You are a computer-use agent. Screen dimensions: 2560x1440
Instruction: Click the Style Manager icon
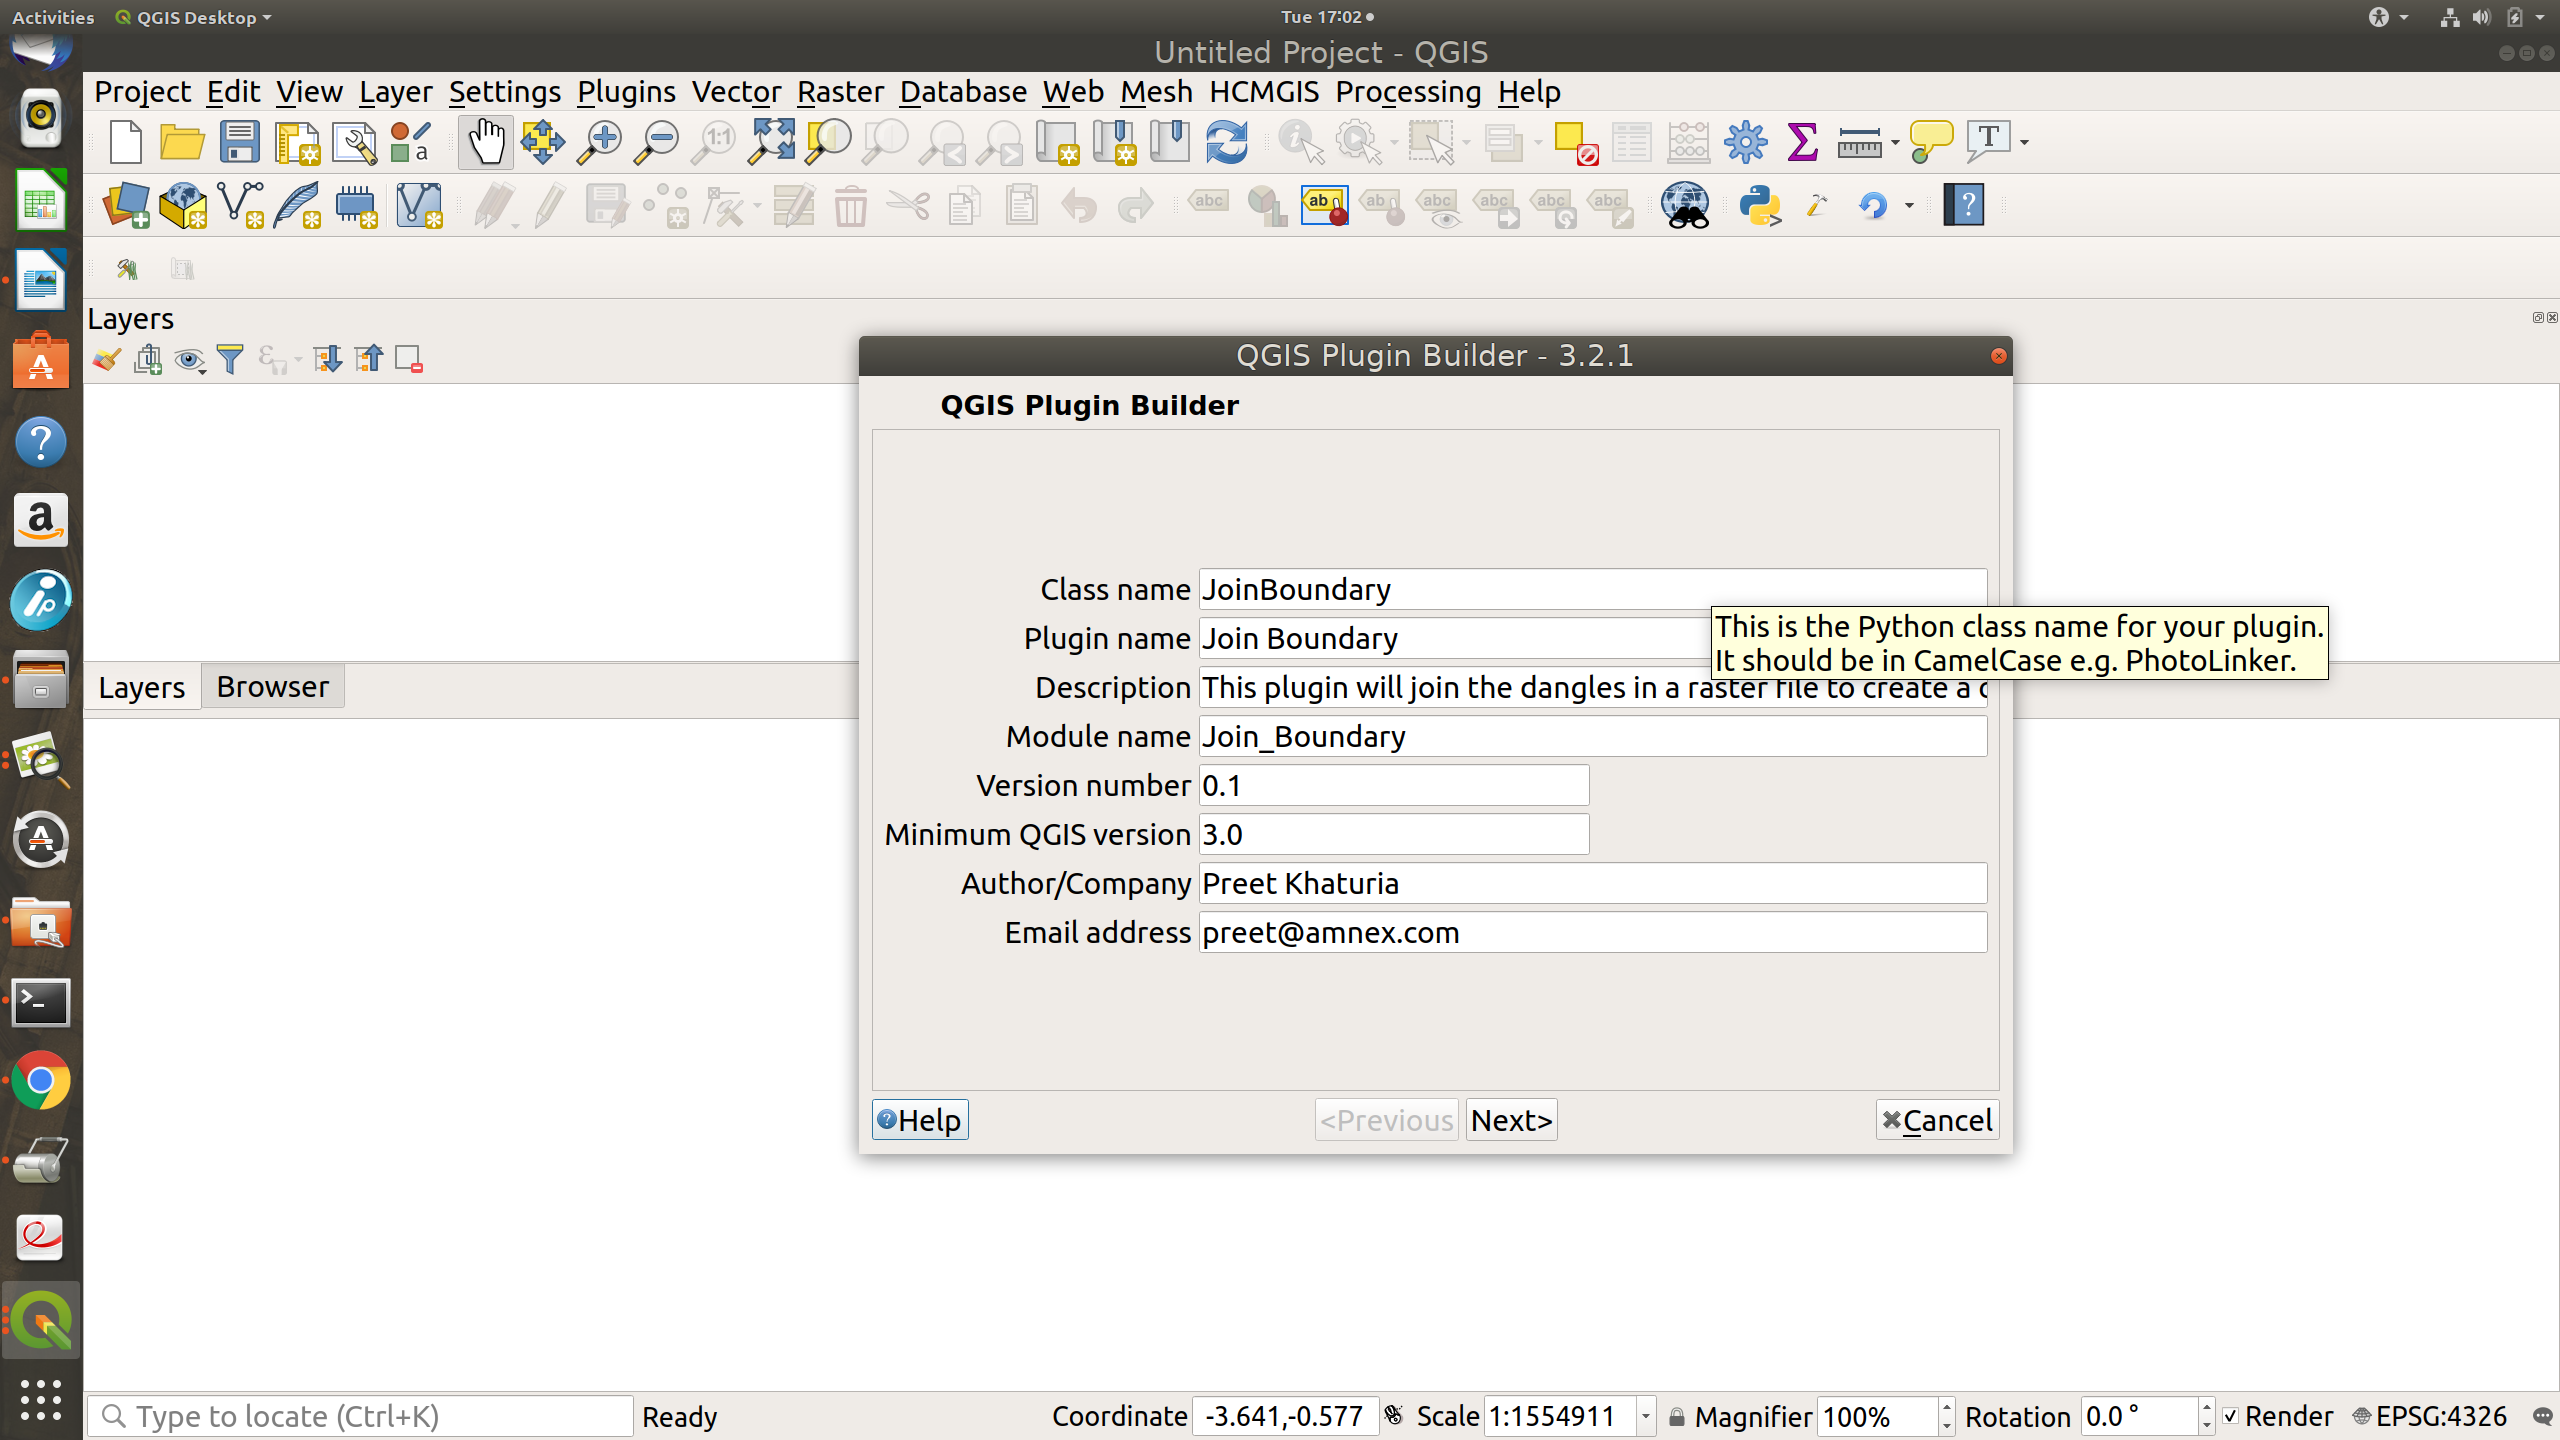[408, 141]
